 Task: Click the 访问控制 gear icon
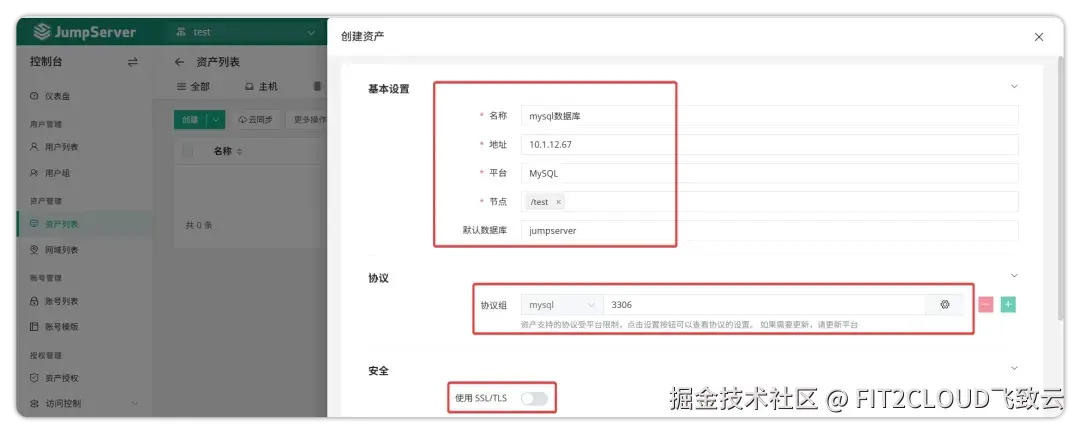[x=34, y=403]
